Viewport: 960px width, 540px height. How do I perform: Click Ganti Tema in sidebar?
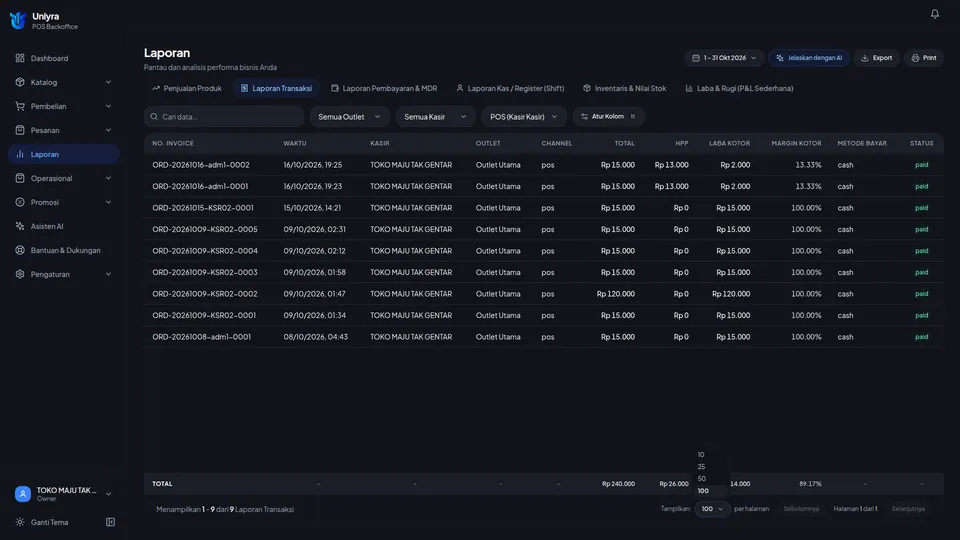pos(49,522)
